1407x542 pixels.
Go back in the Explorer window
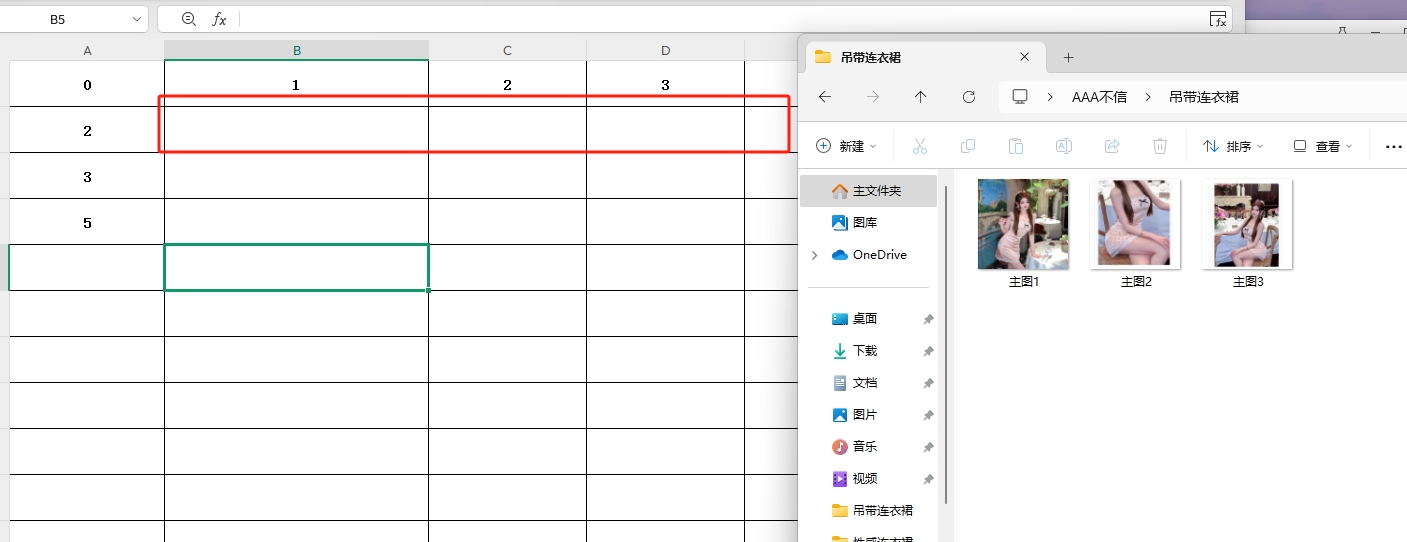pyautogui.click(x=825, y=97)
